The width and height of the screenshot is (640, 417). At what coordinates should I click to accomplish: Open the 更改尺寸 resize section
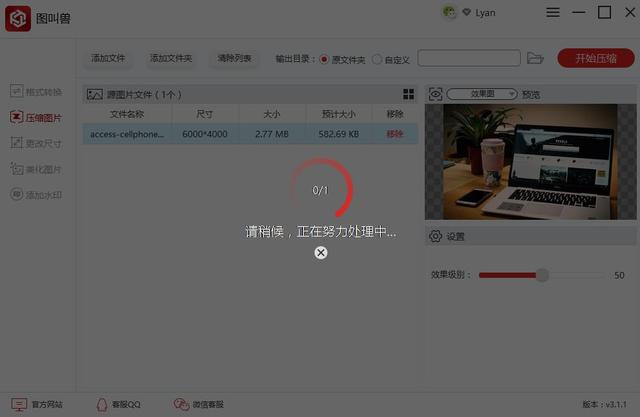click(36, 143)
